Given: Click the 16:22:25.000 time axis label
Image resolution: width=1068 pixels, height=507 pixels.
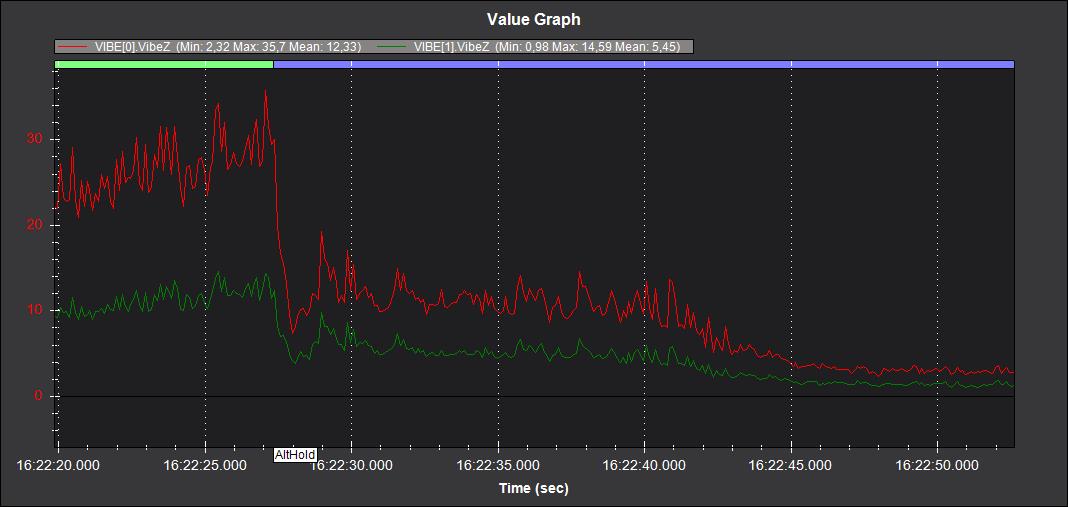Looking at the screenshot, I should tap(205, 465).
